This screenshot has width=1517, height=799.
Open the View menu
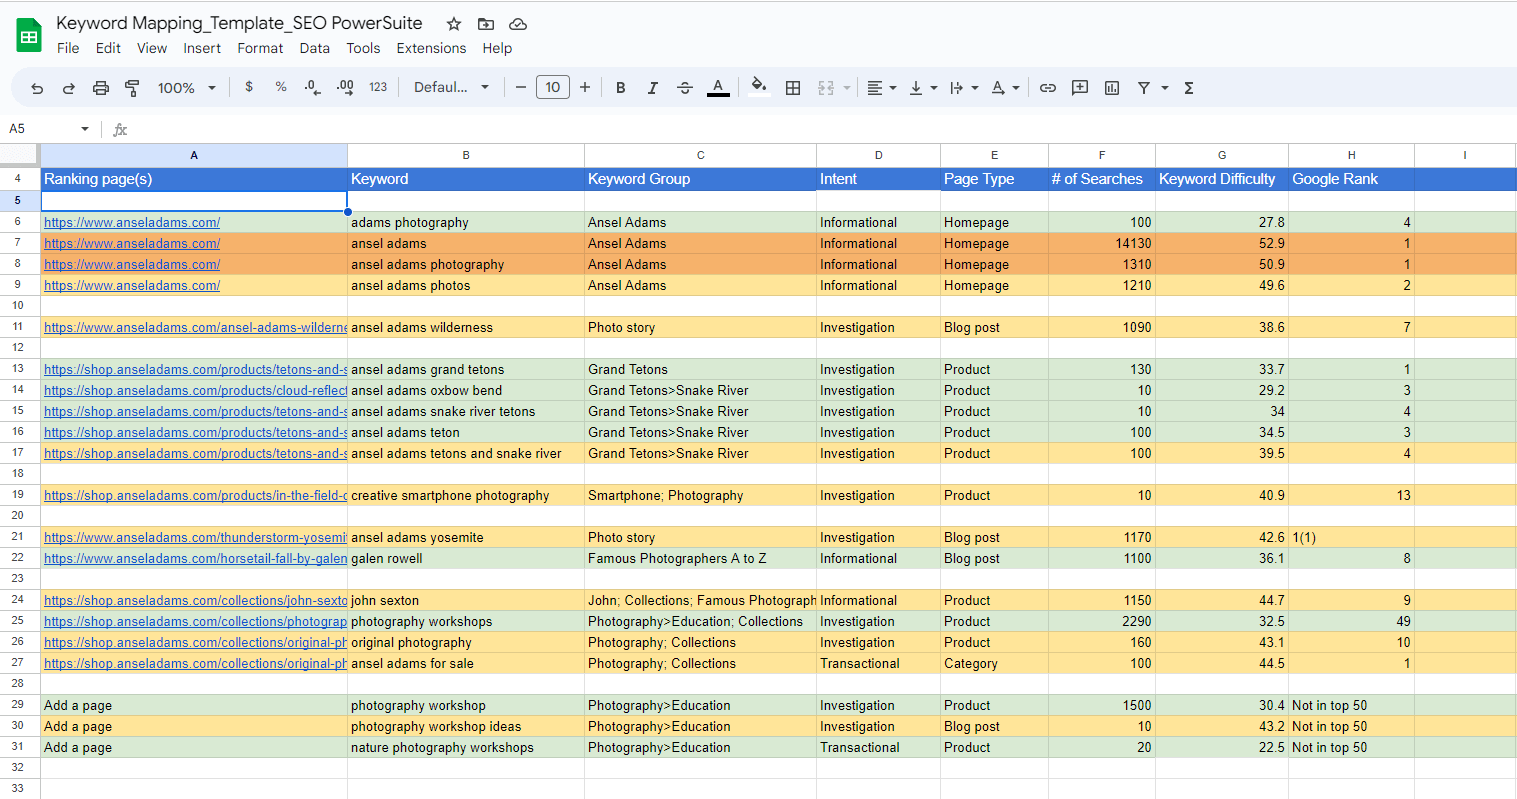tap(152, 48)
